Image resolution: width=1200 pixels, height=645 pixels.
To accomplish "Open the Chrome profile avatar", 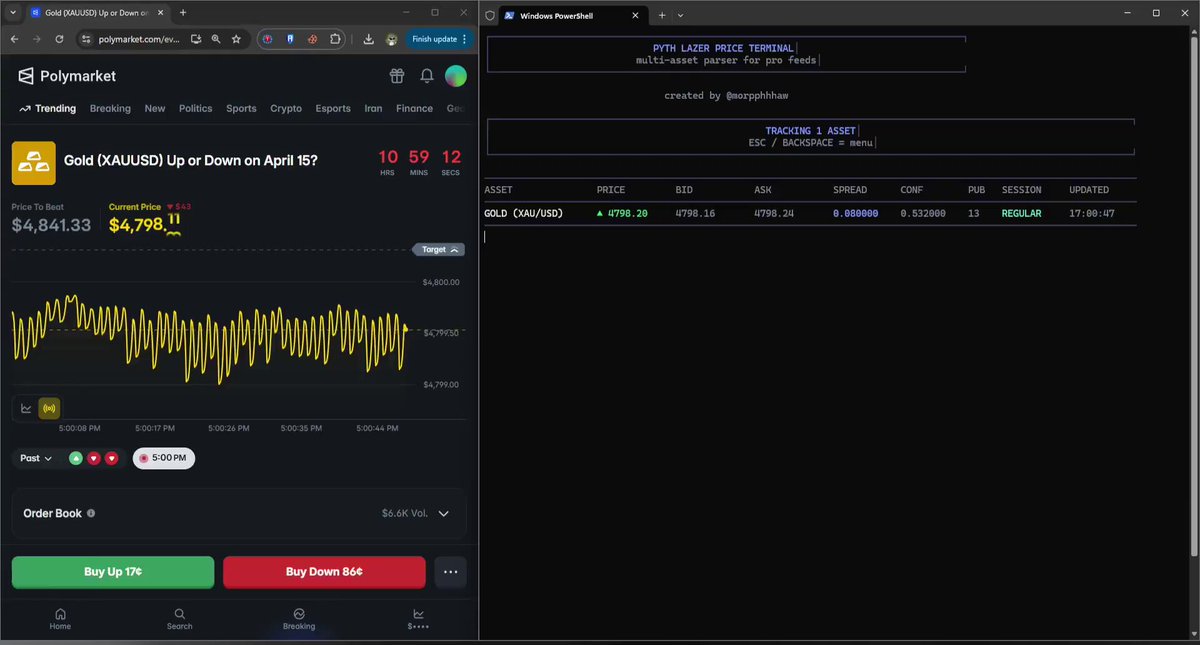I will [x=391, y=39].
